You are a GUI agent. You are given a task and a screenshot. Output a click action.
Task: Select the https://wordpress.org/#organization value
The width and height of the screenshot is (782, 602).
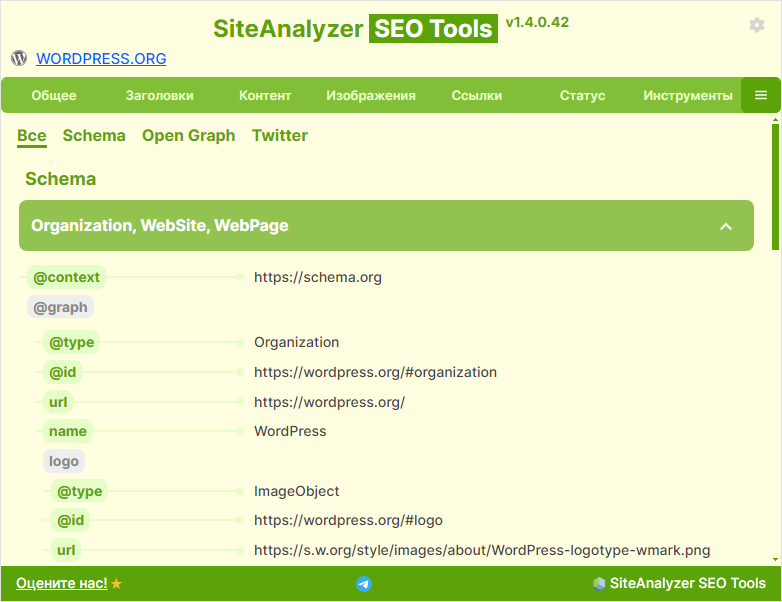point(375,372)
